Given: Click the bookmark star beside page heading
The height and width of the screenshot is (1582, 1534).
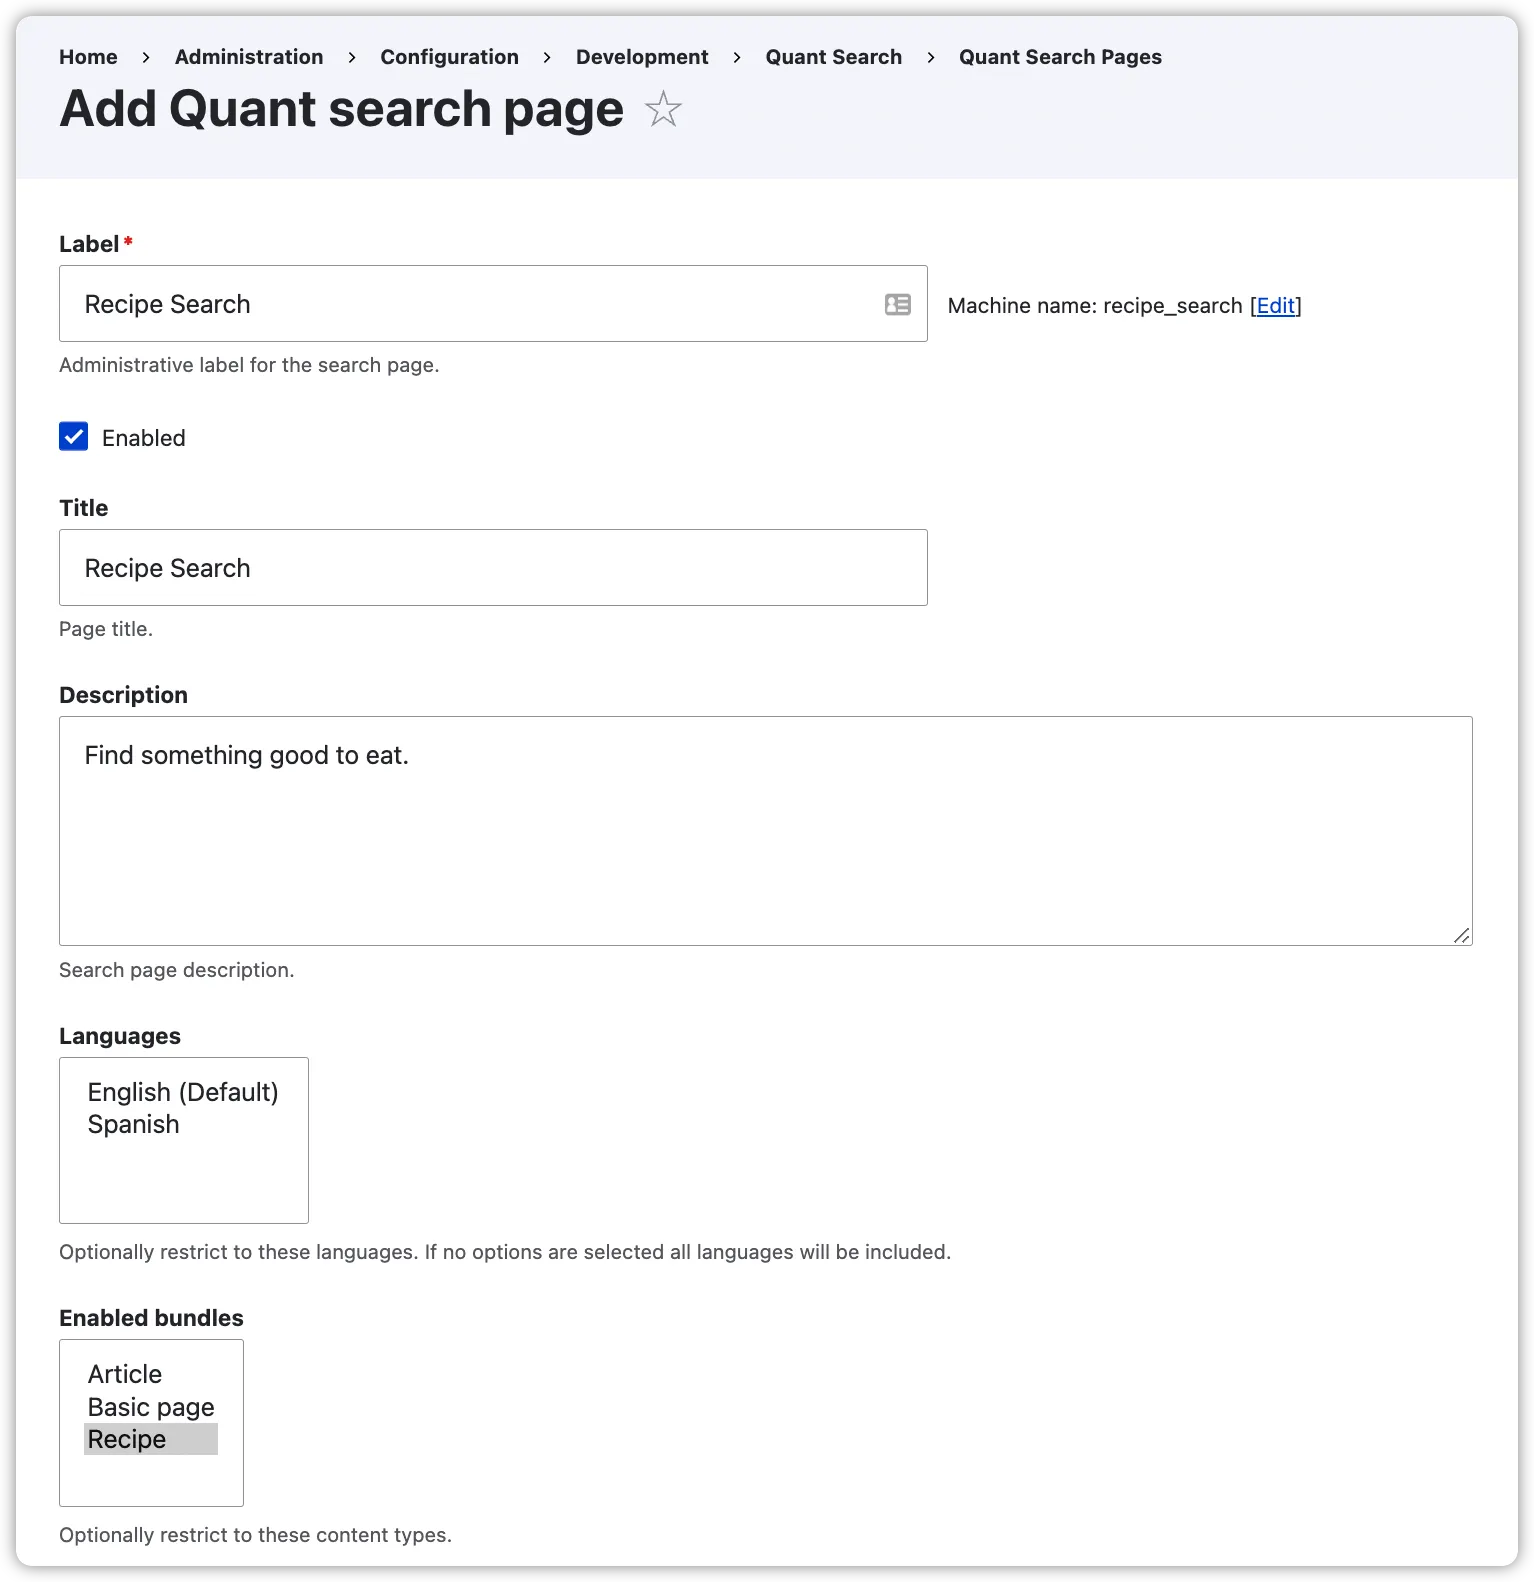Looking at the screenshot, I should coord(663,110).
